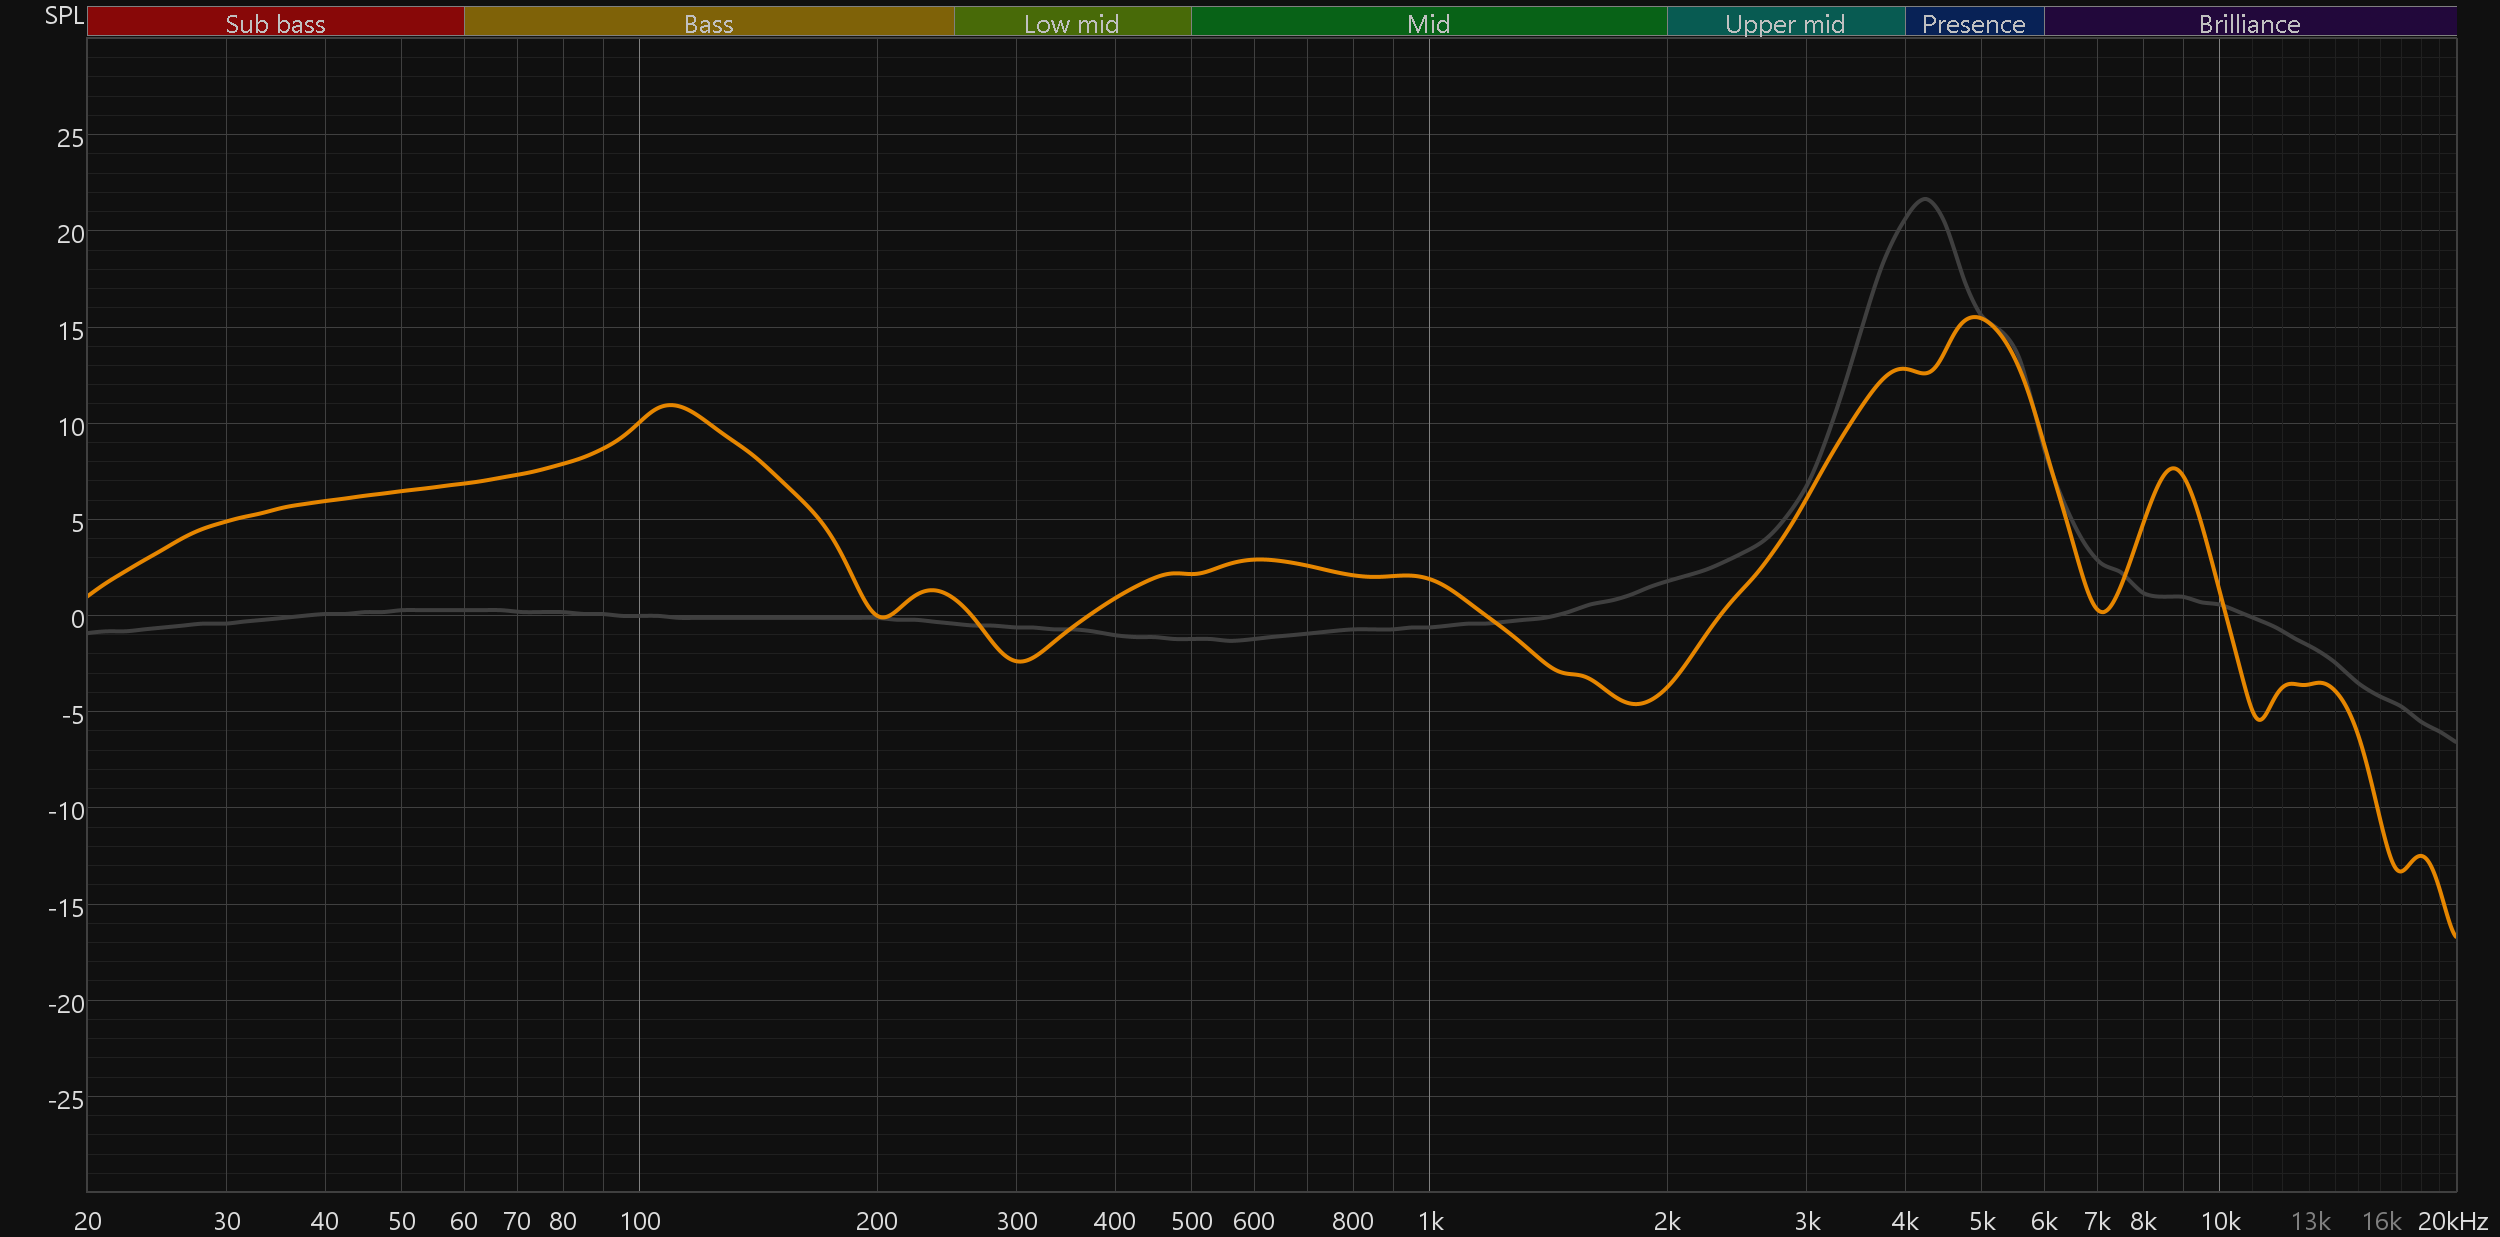
Task: Click the 10k frequency axis label
Action: click(x=2220, y=1221)
